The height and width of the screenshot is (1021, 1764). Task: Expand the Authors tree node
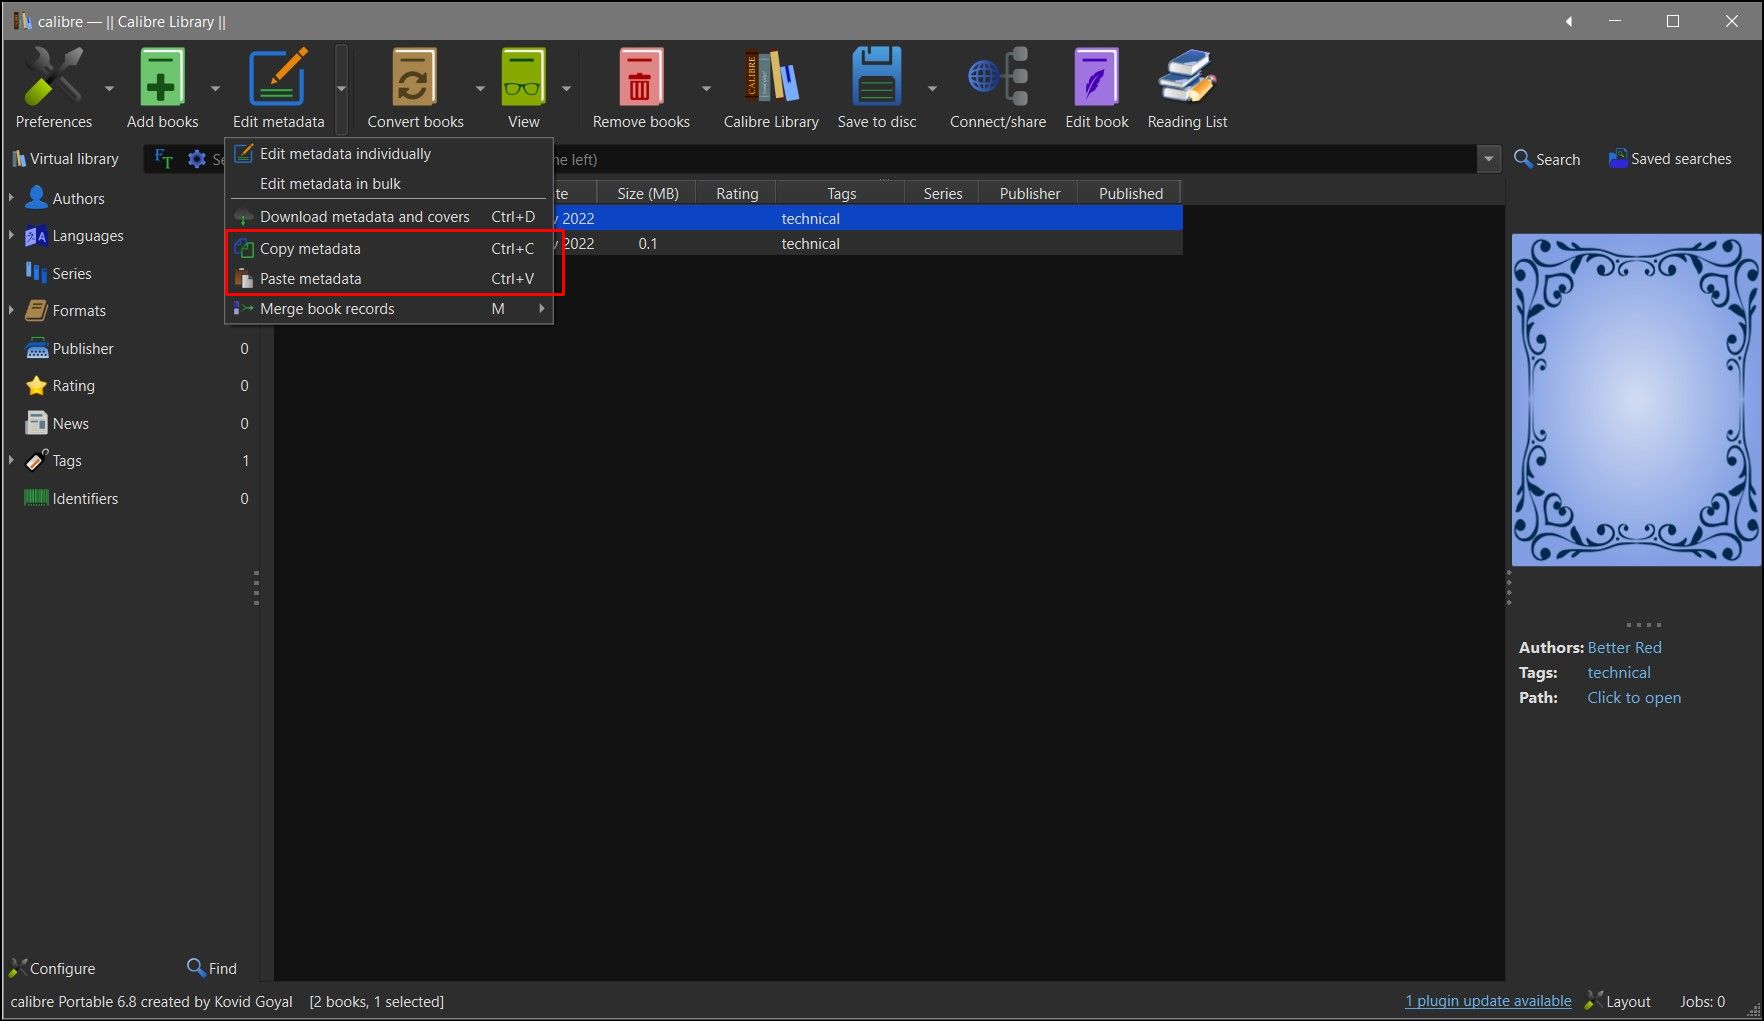coord(11,198)
